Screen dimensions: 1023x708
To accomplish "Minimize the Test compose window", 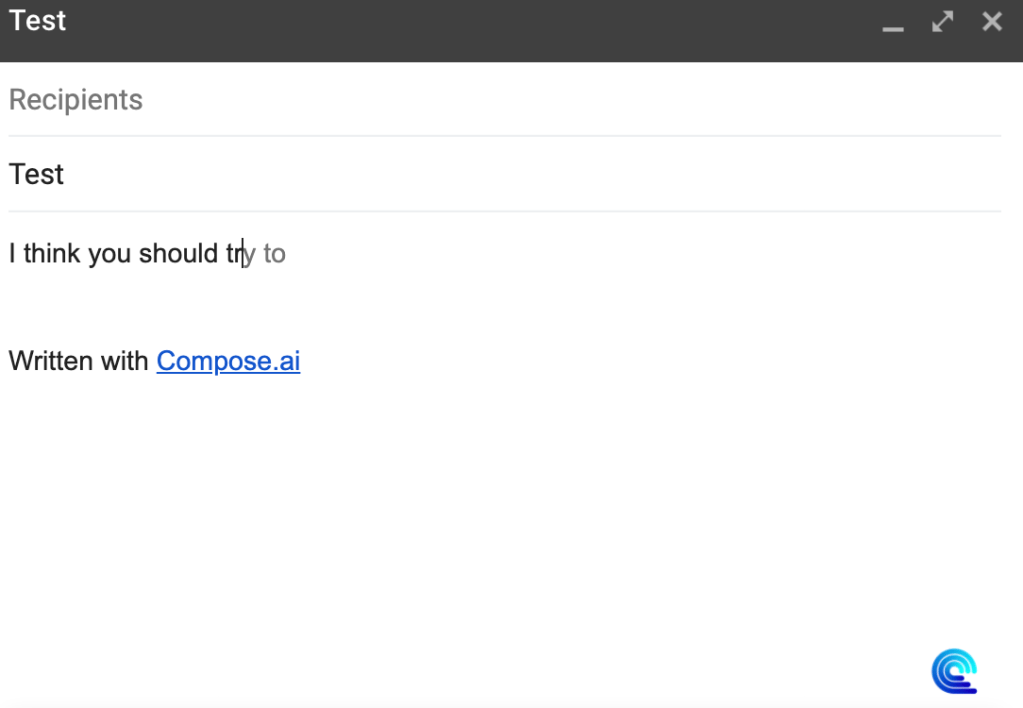I will [x=893, y=24].
